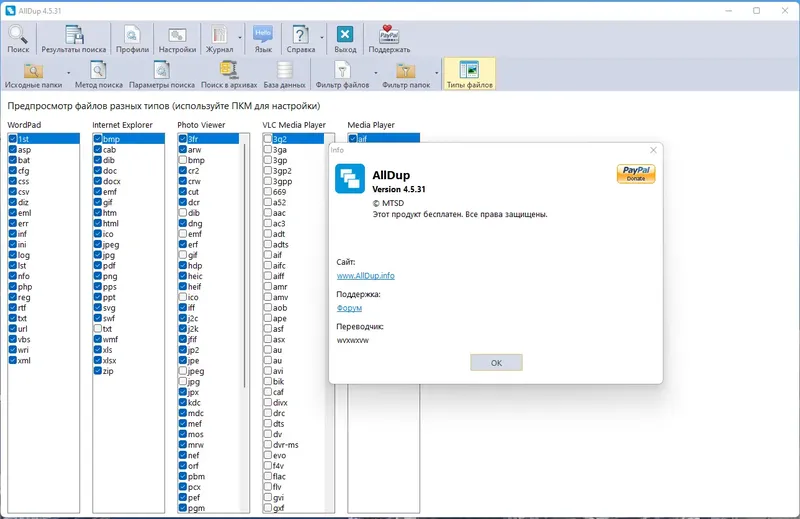
Task: Uncheck xml in WordPad list
Action: (13, 360)
